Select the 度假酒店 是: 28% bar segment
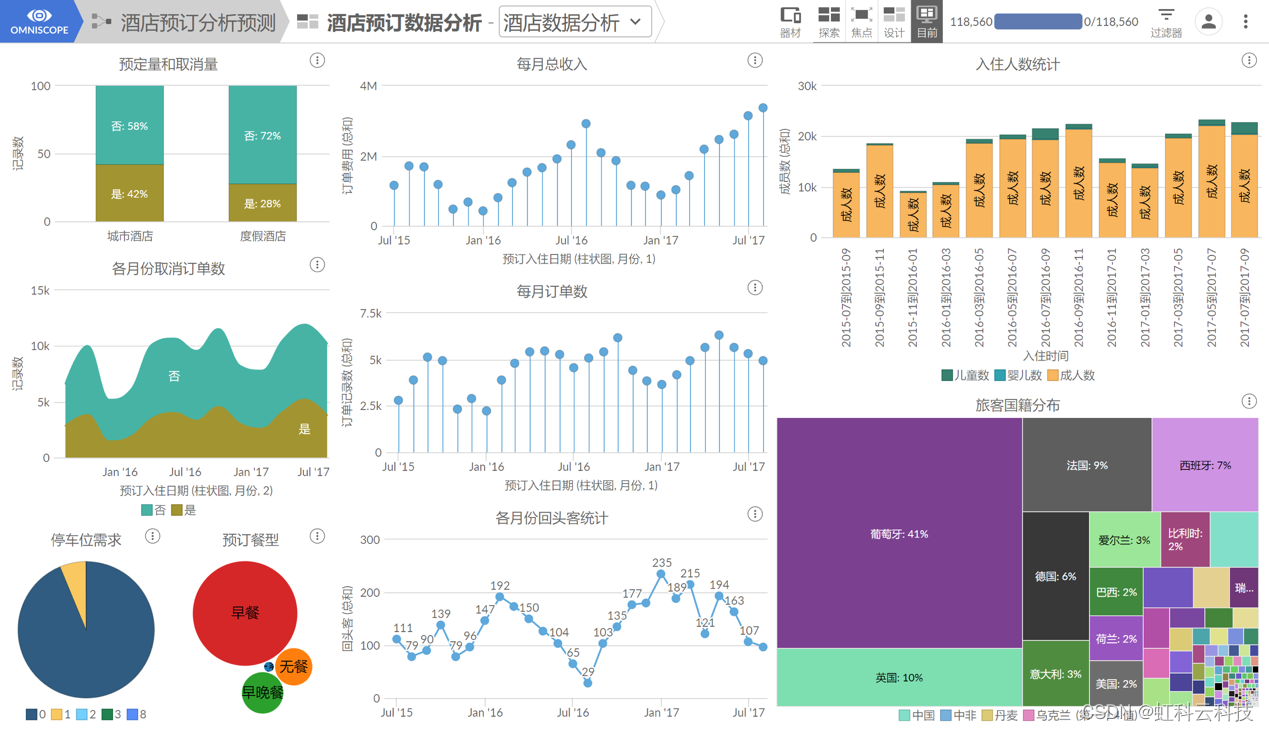The image size is (1269, 731). click(263, 203)
